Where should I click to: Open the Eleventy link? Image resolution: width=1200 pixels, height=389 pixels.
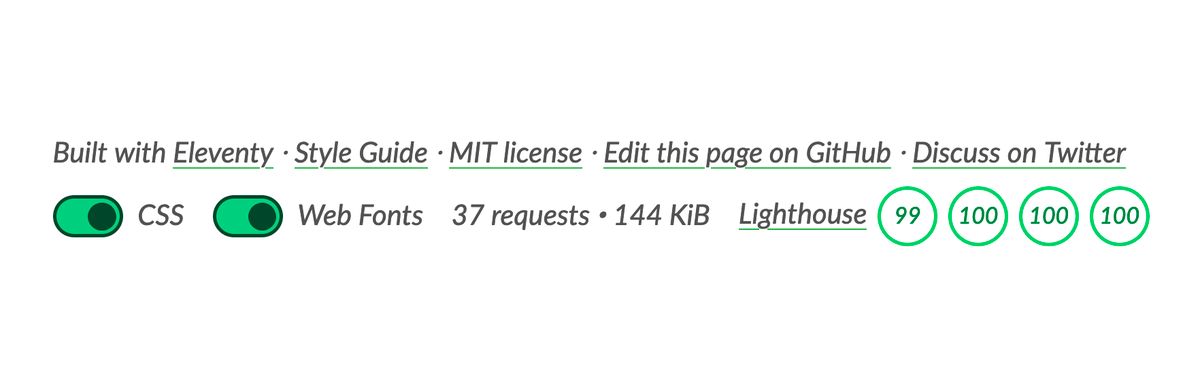223,154
